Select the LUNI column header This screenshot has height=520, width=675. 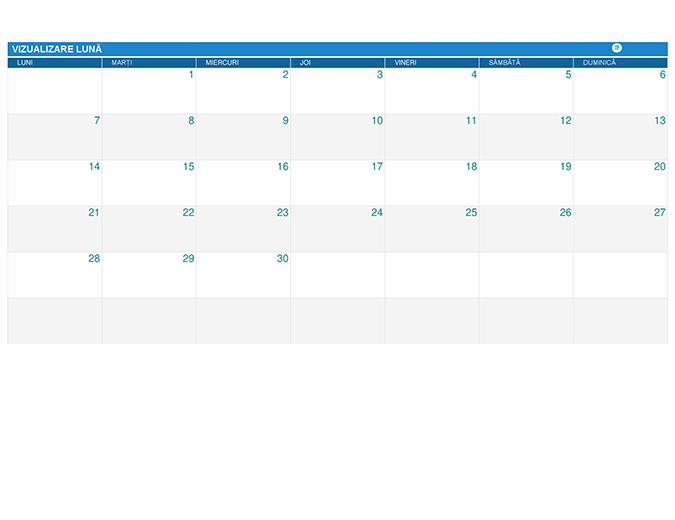tap(25, 63)
